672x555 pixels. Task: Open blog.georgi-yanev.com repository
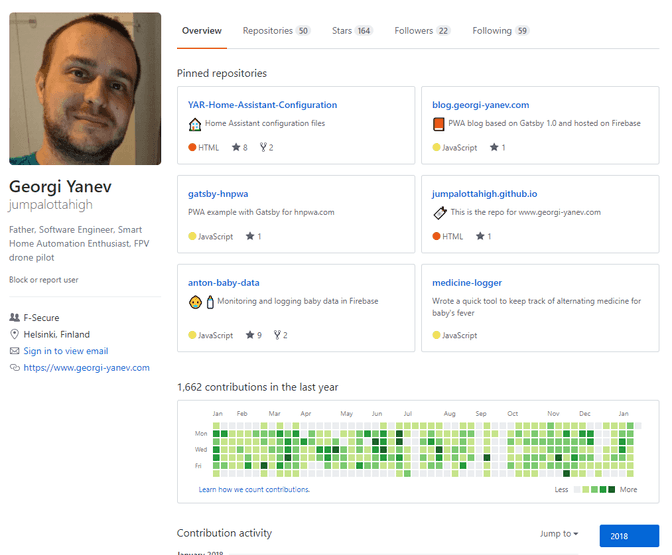tap(480, 105)
